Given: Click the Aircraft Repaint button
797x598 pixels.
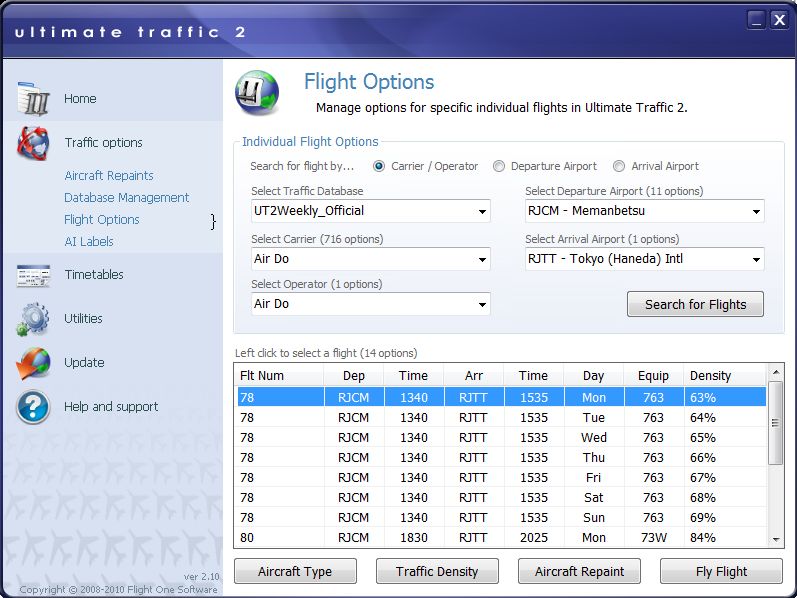Looking at the screenshot, I should pos(579,571).
